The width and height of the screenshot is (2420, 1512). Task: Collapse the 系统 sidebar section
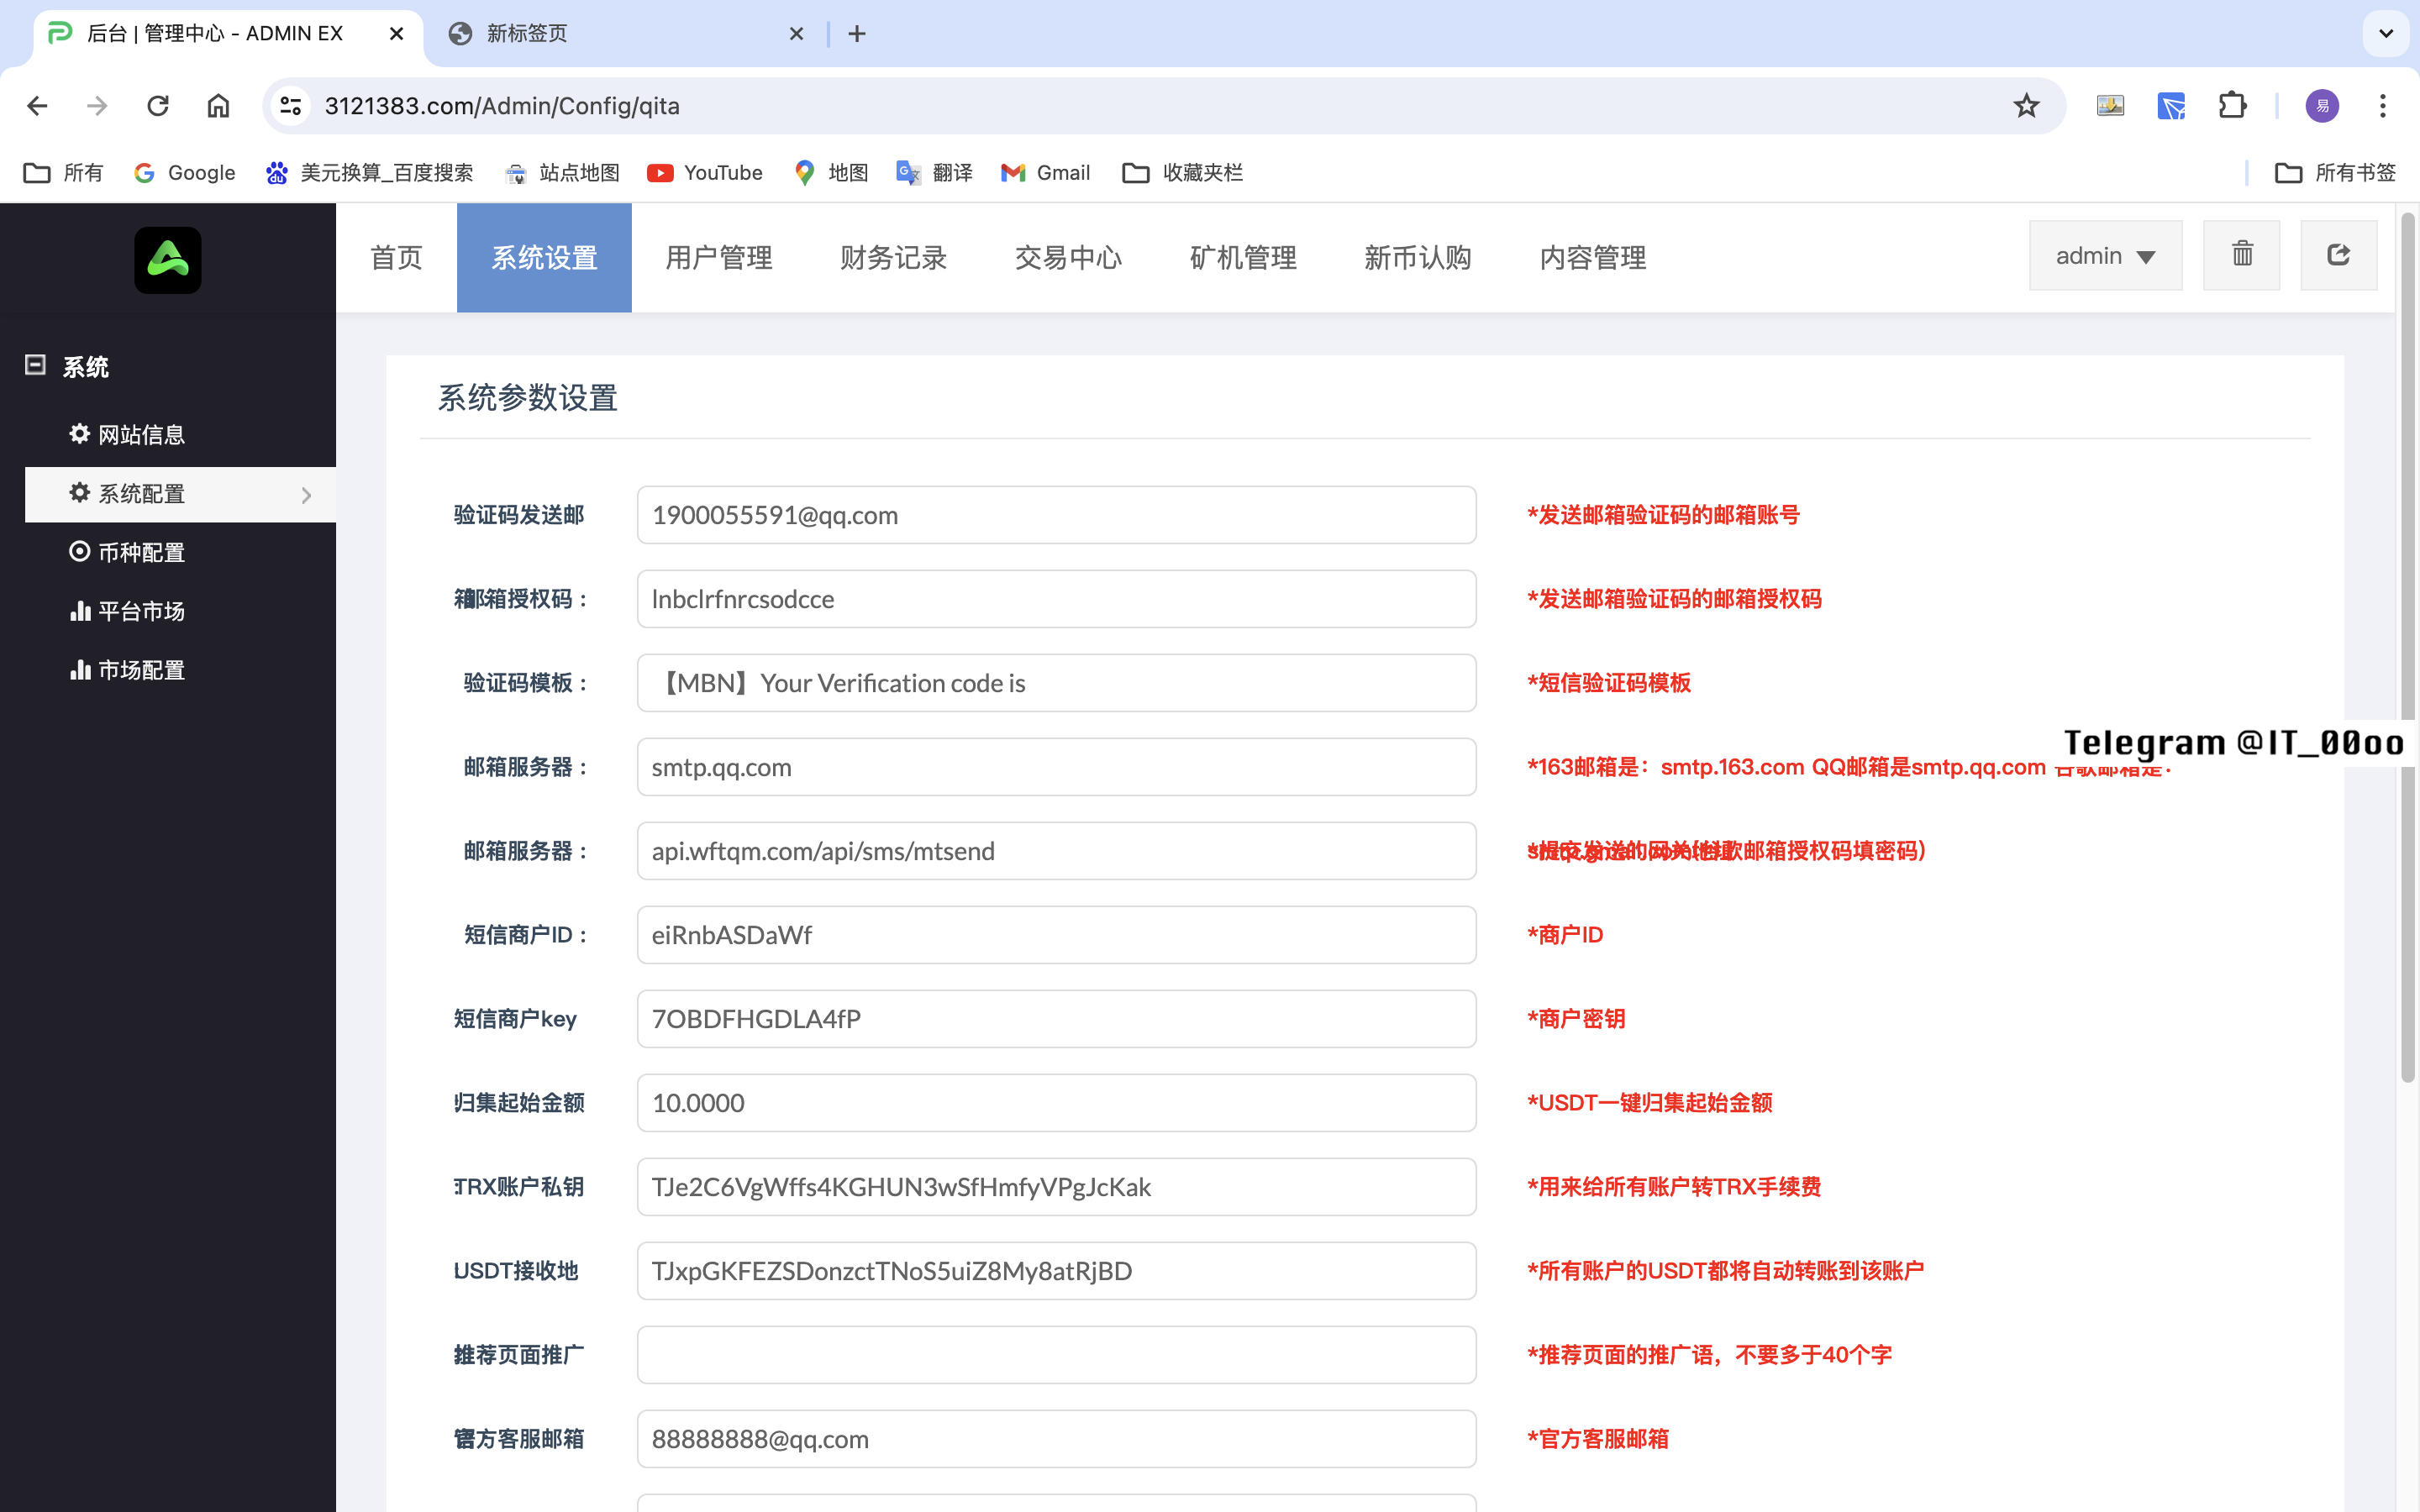pos(36,365)
